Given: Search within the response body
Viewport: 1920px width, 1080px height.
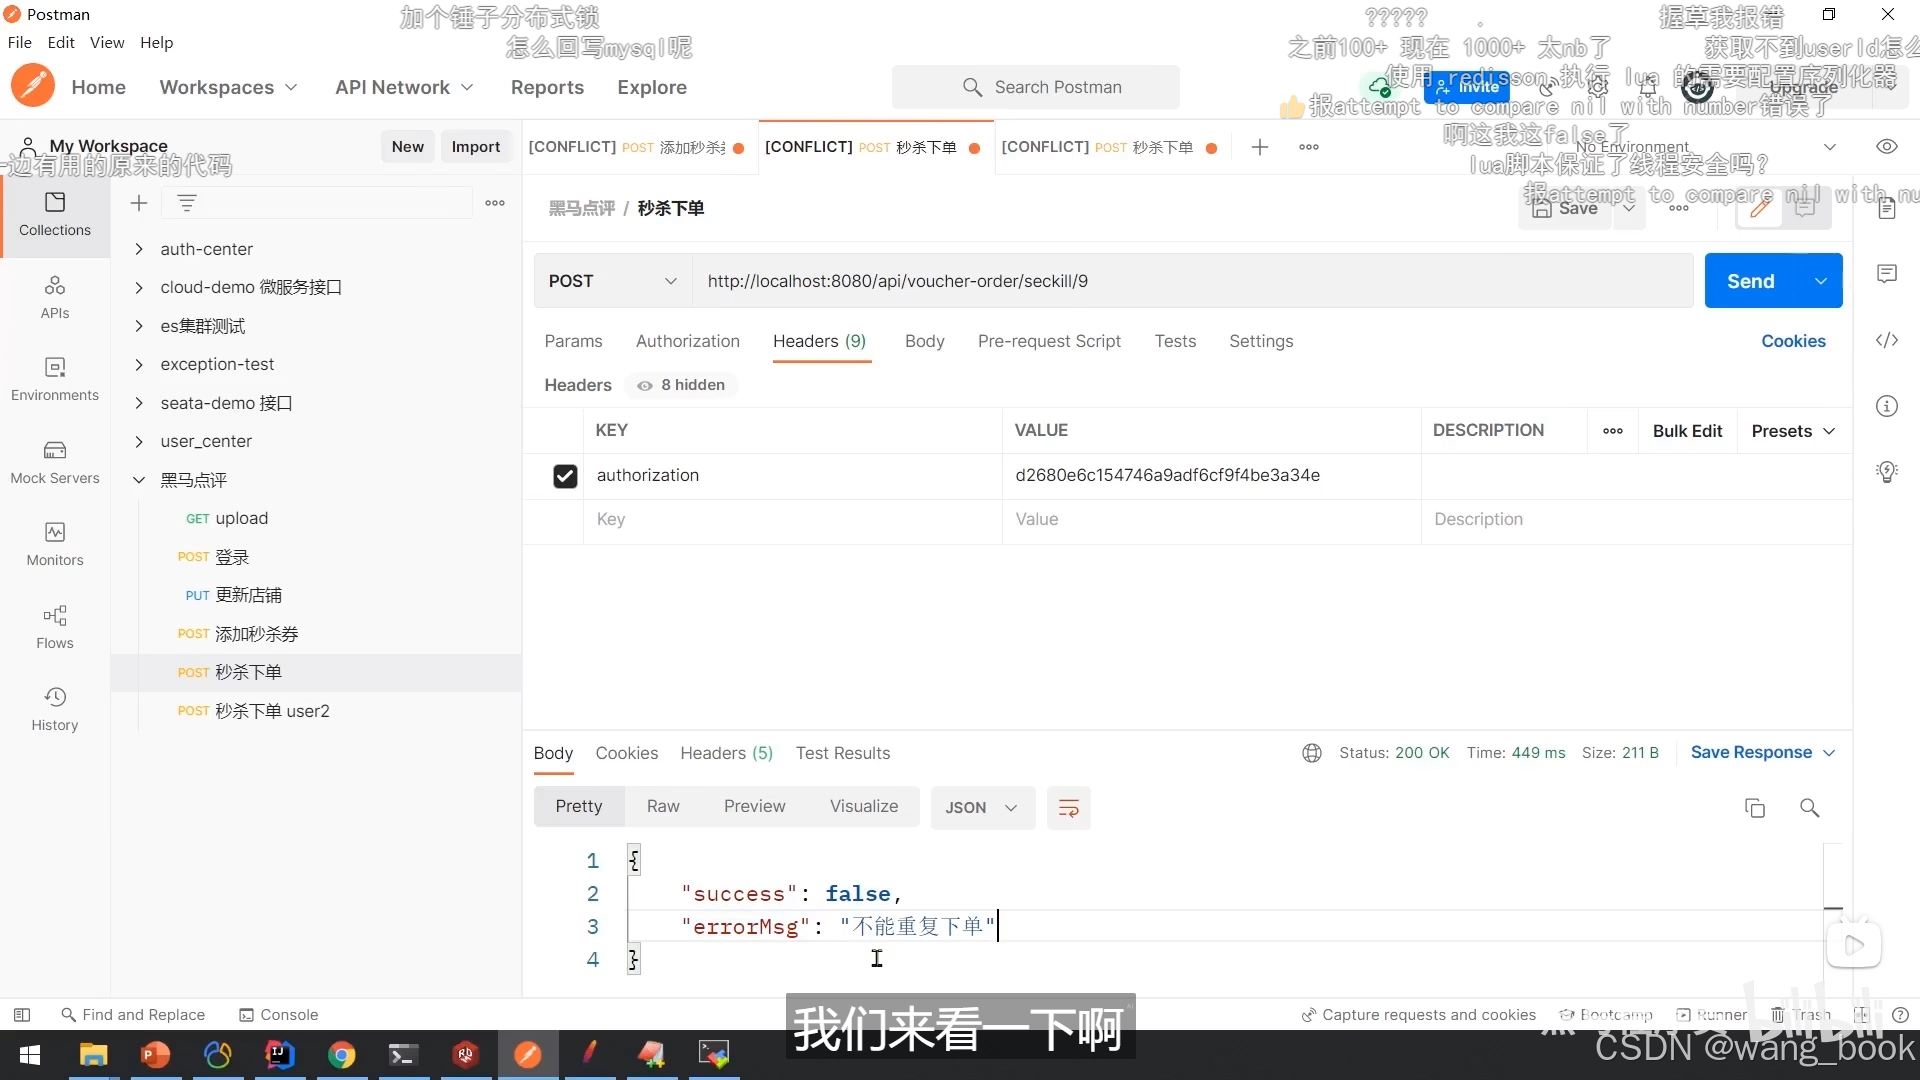Looking at the screenshot, I should (x=1809, y=808).
